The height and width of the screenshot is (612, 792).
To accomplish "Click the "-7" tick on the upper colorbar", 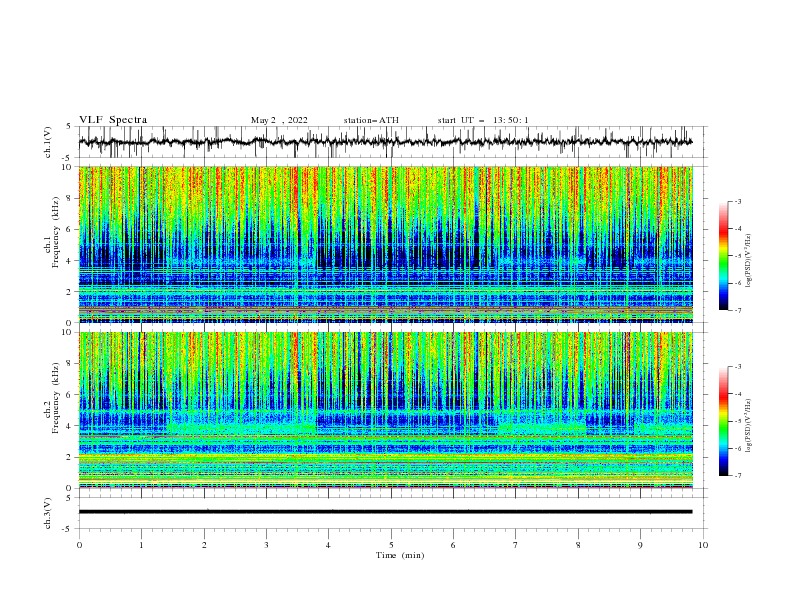I will point(738,310).
